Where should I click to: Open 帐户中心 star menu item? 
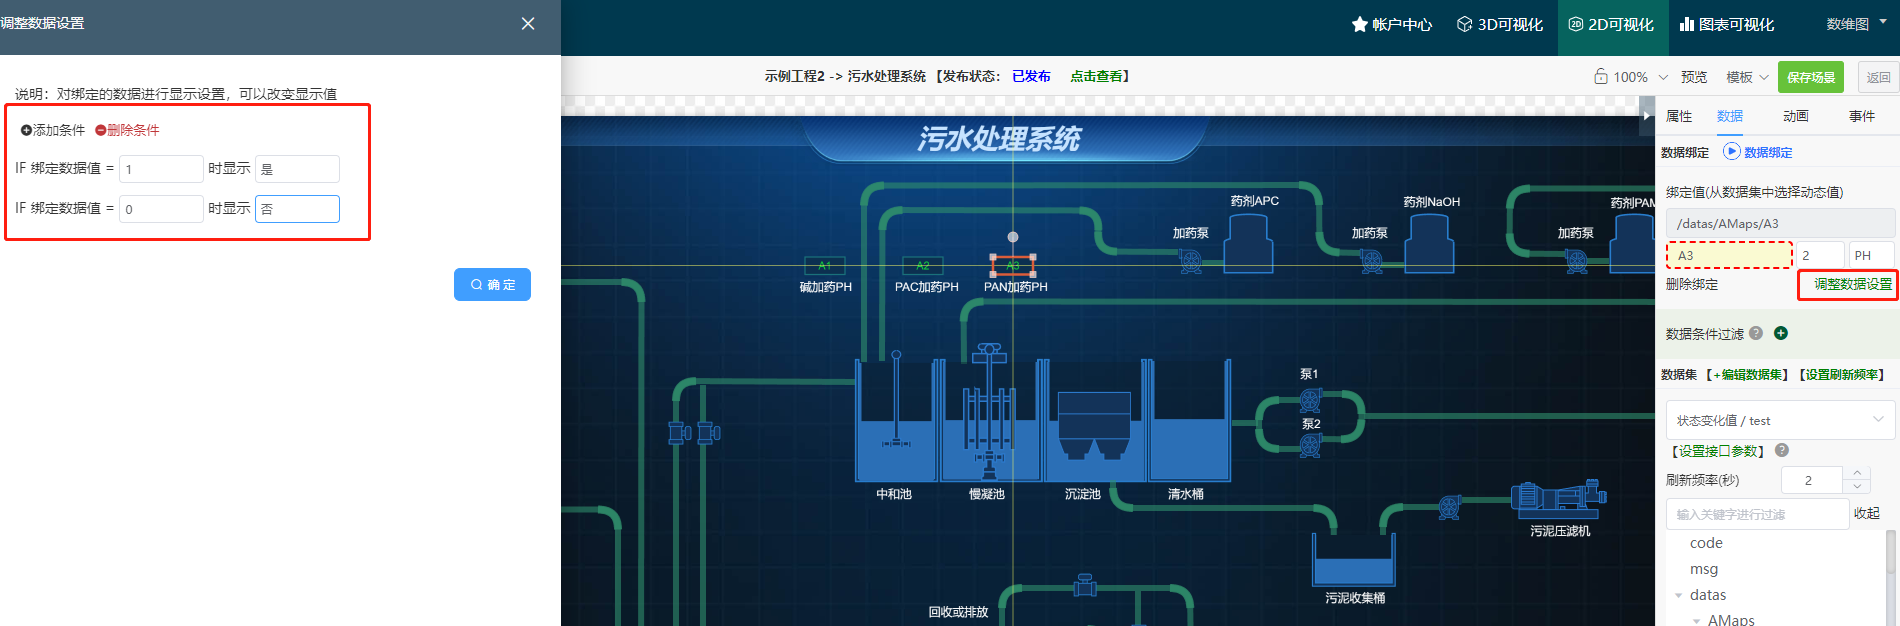coord(1391,25)
